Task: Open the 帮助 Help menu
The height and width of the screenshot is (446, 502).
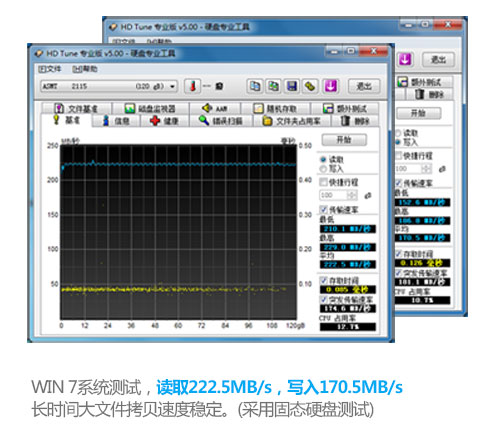Action: 85,69
